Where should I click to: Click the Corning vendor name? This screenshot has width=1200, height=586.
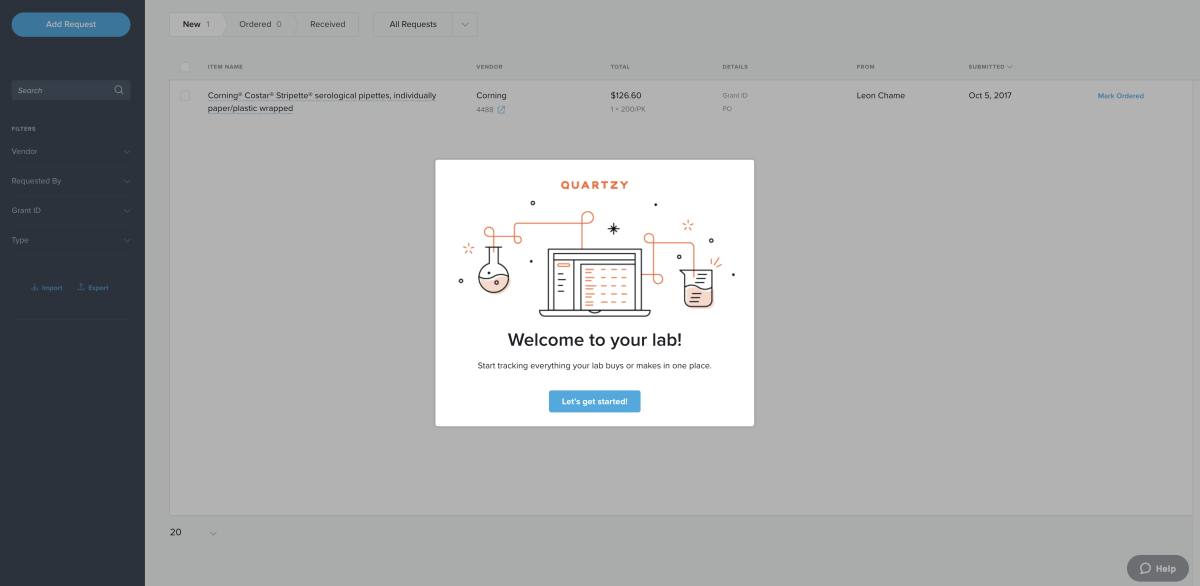click(491, 96)
